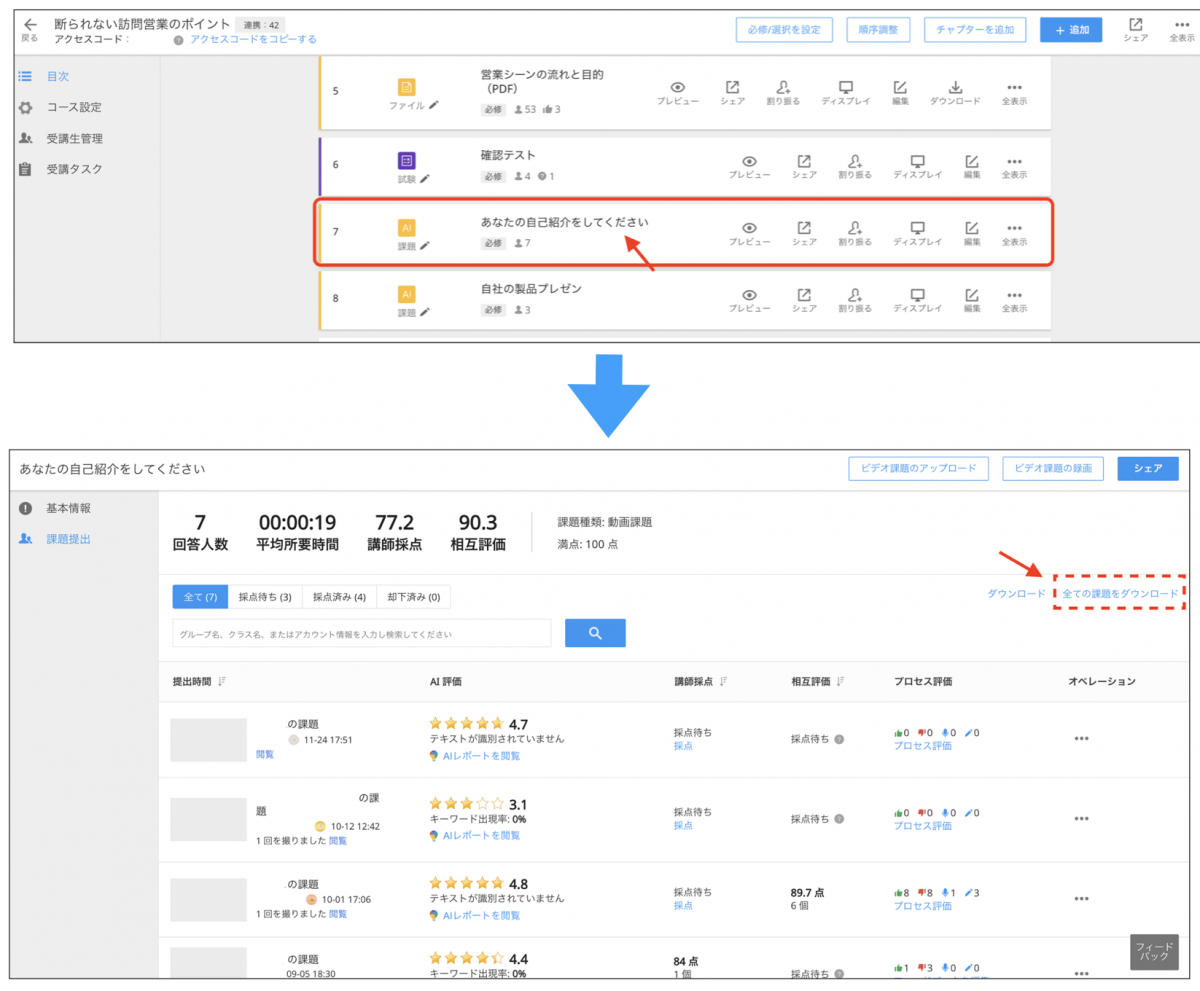1200x991 pixels.
Task: Open operation menu for first submission
Action: click(x=1081, y=739)
